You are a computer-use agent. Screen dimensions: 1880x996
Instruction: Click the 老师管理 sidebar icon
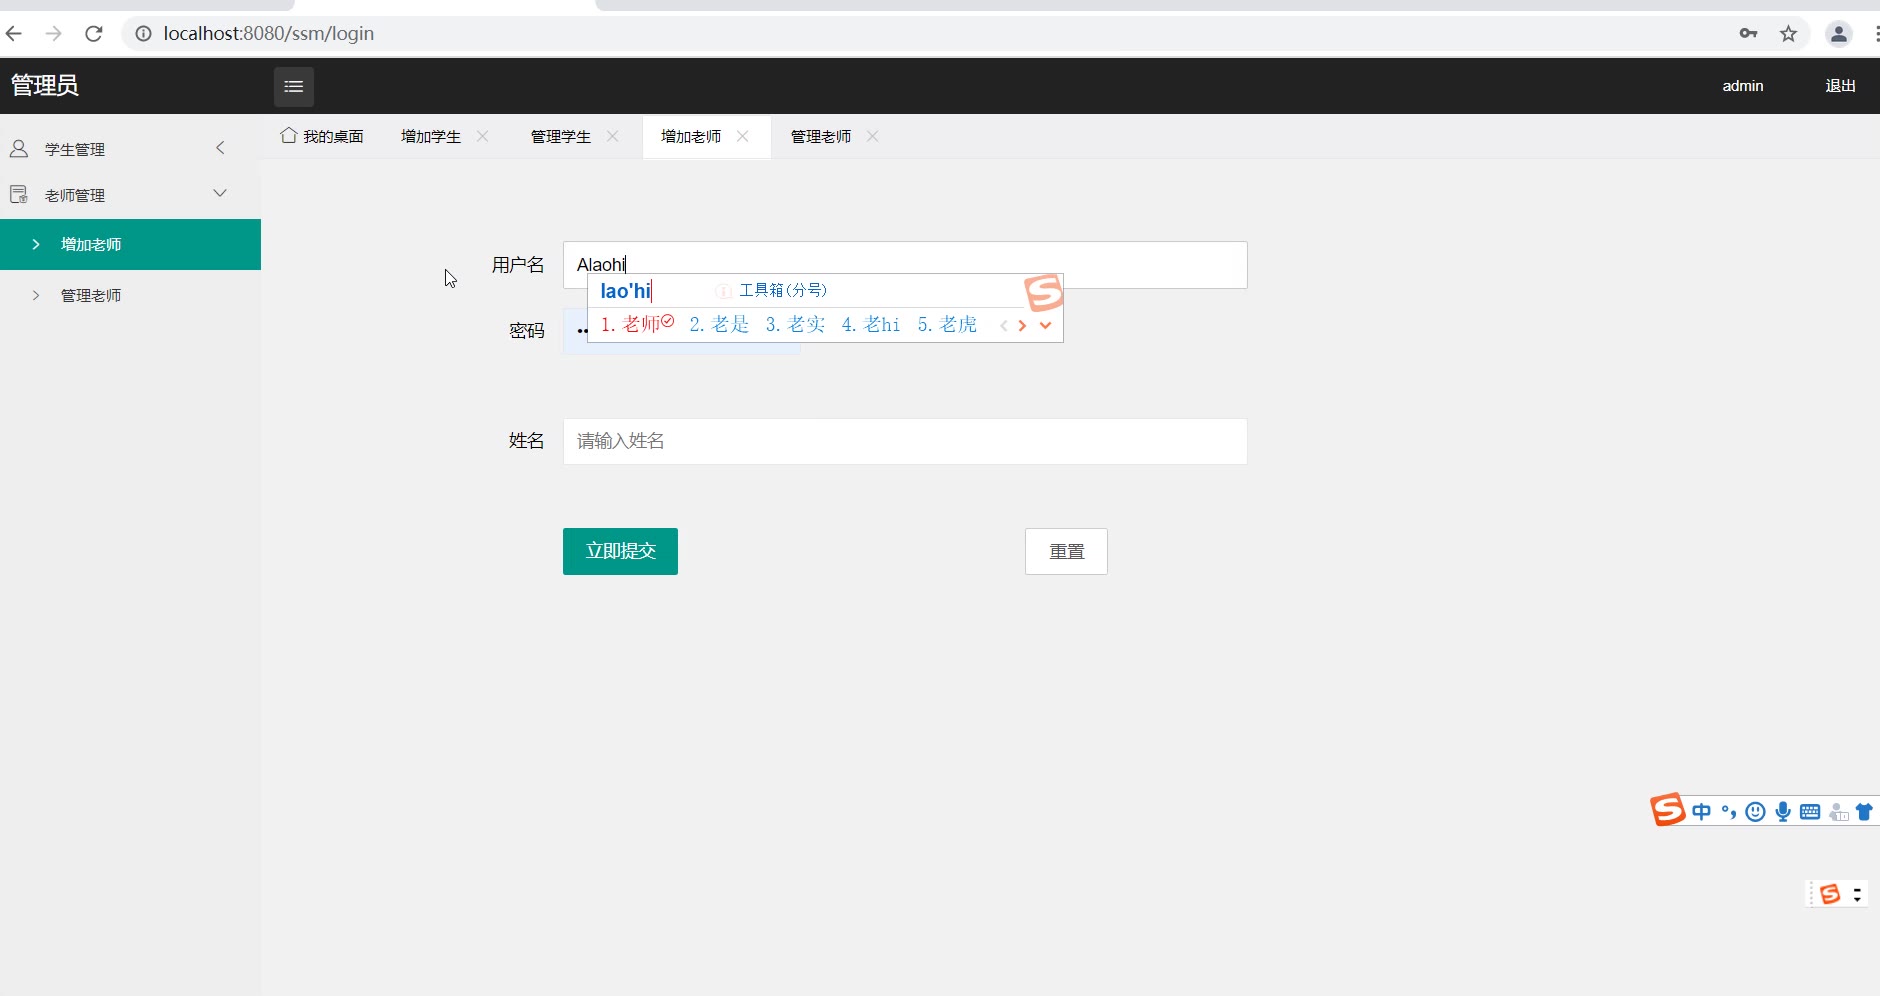19,194
